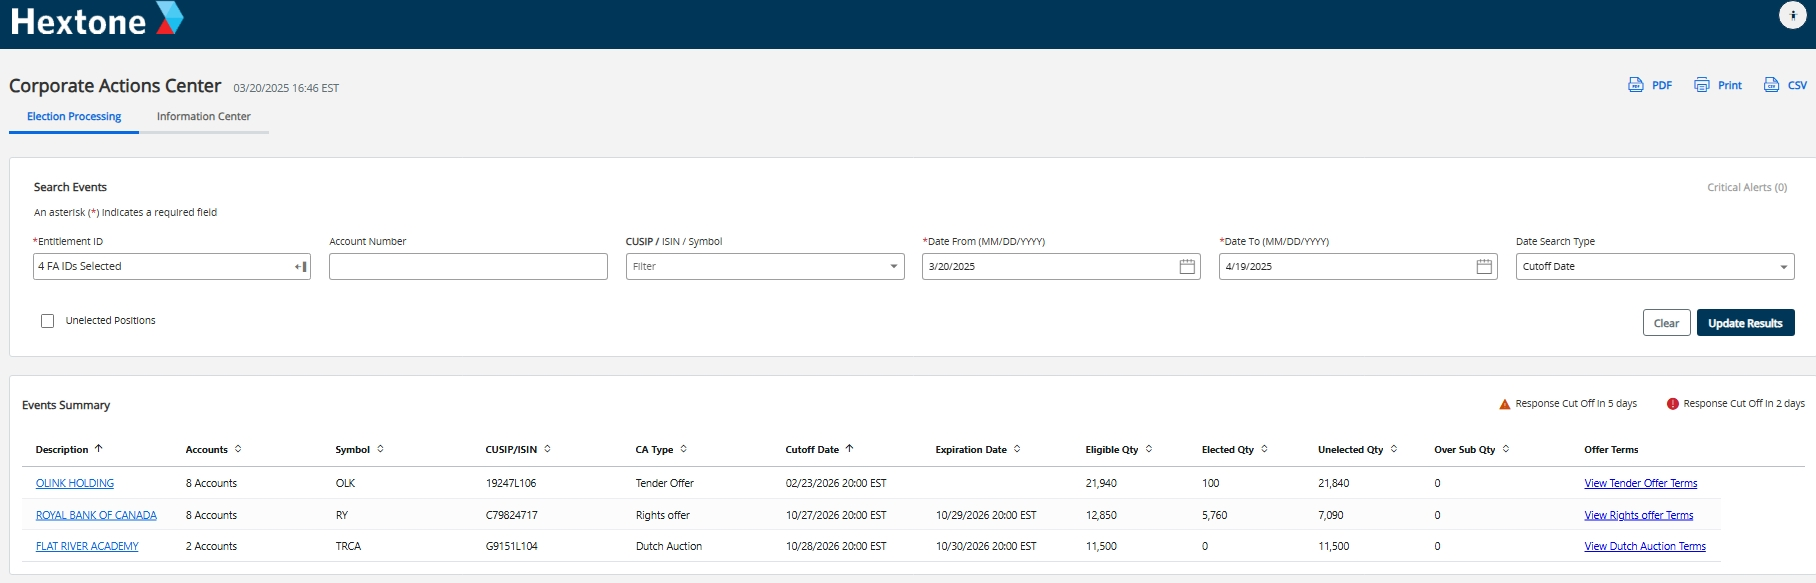Open OLINK HOLDING event link

75,483
